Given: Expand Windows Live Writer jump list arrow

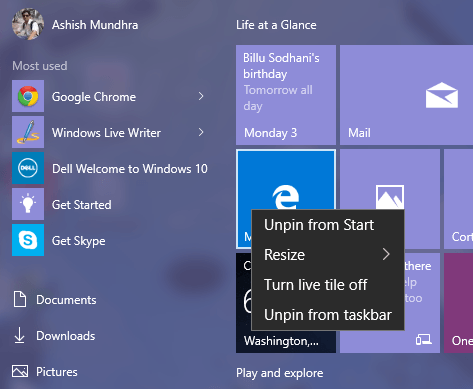Looking at the screenshot, I should 201,132.
